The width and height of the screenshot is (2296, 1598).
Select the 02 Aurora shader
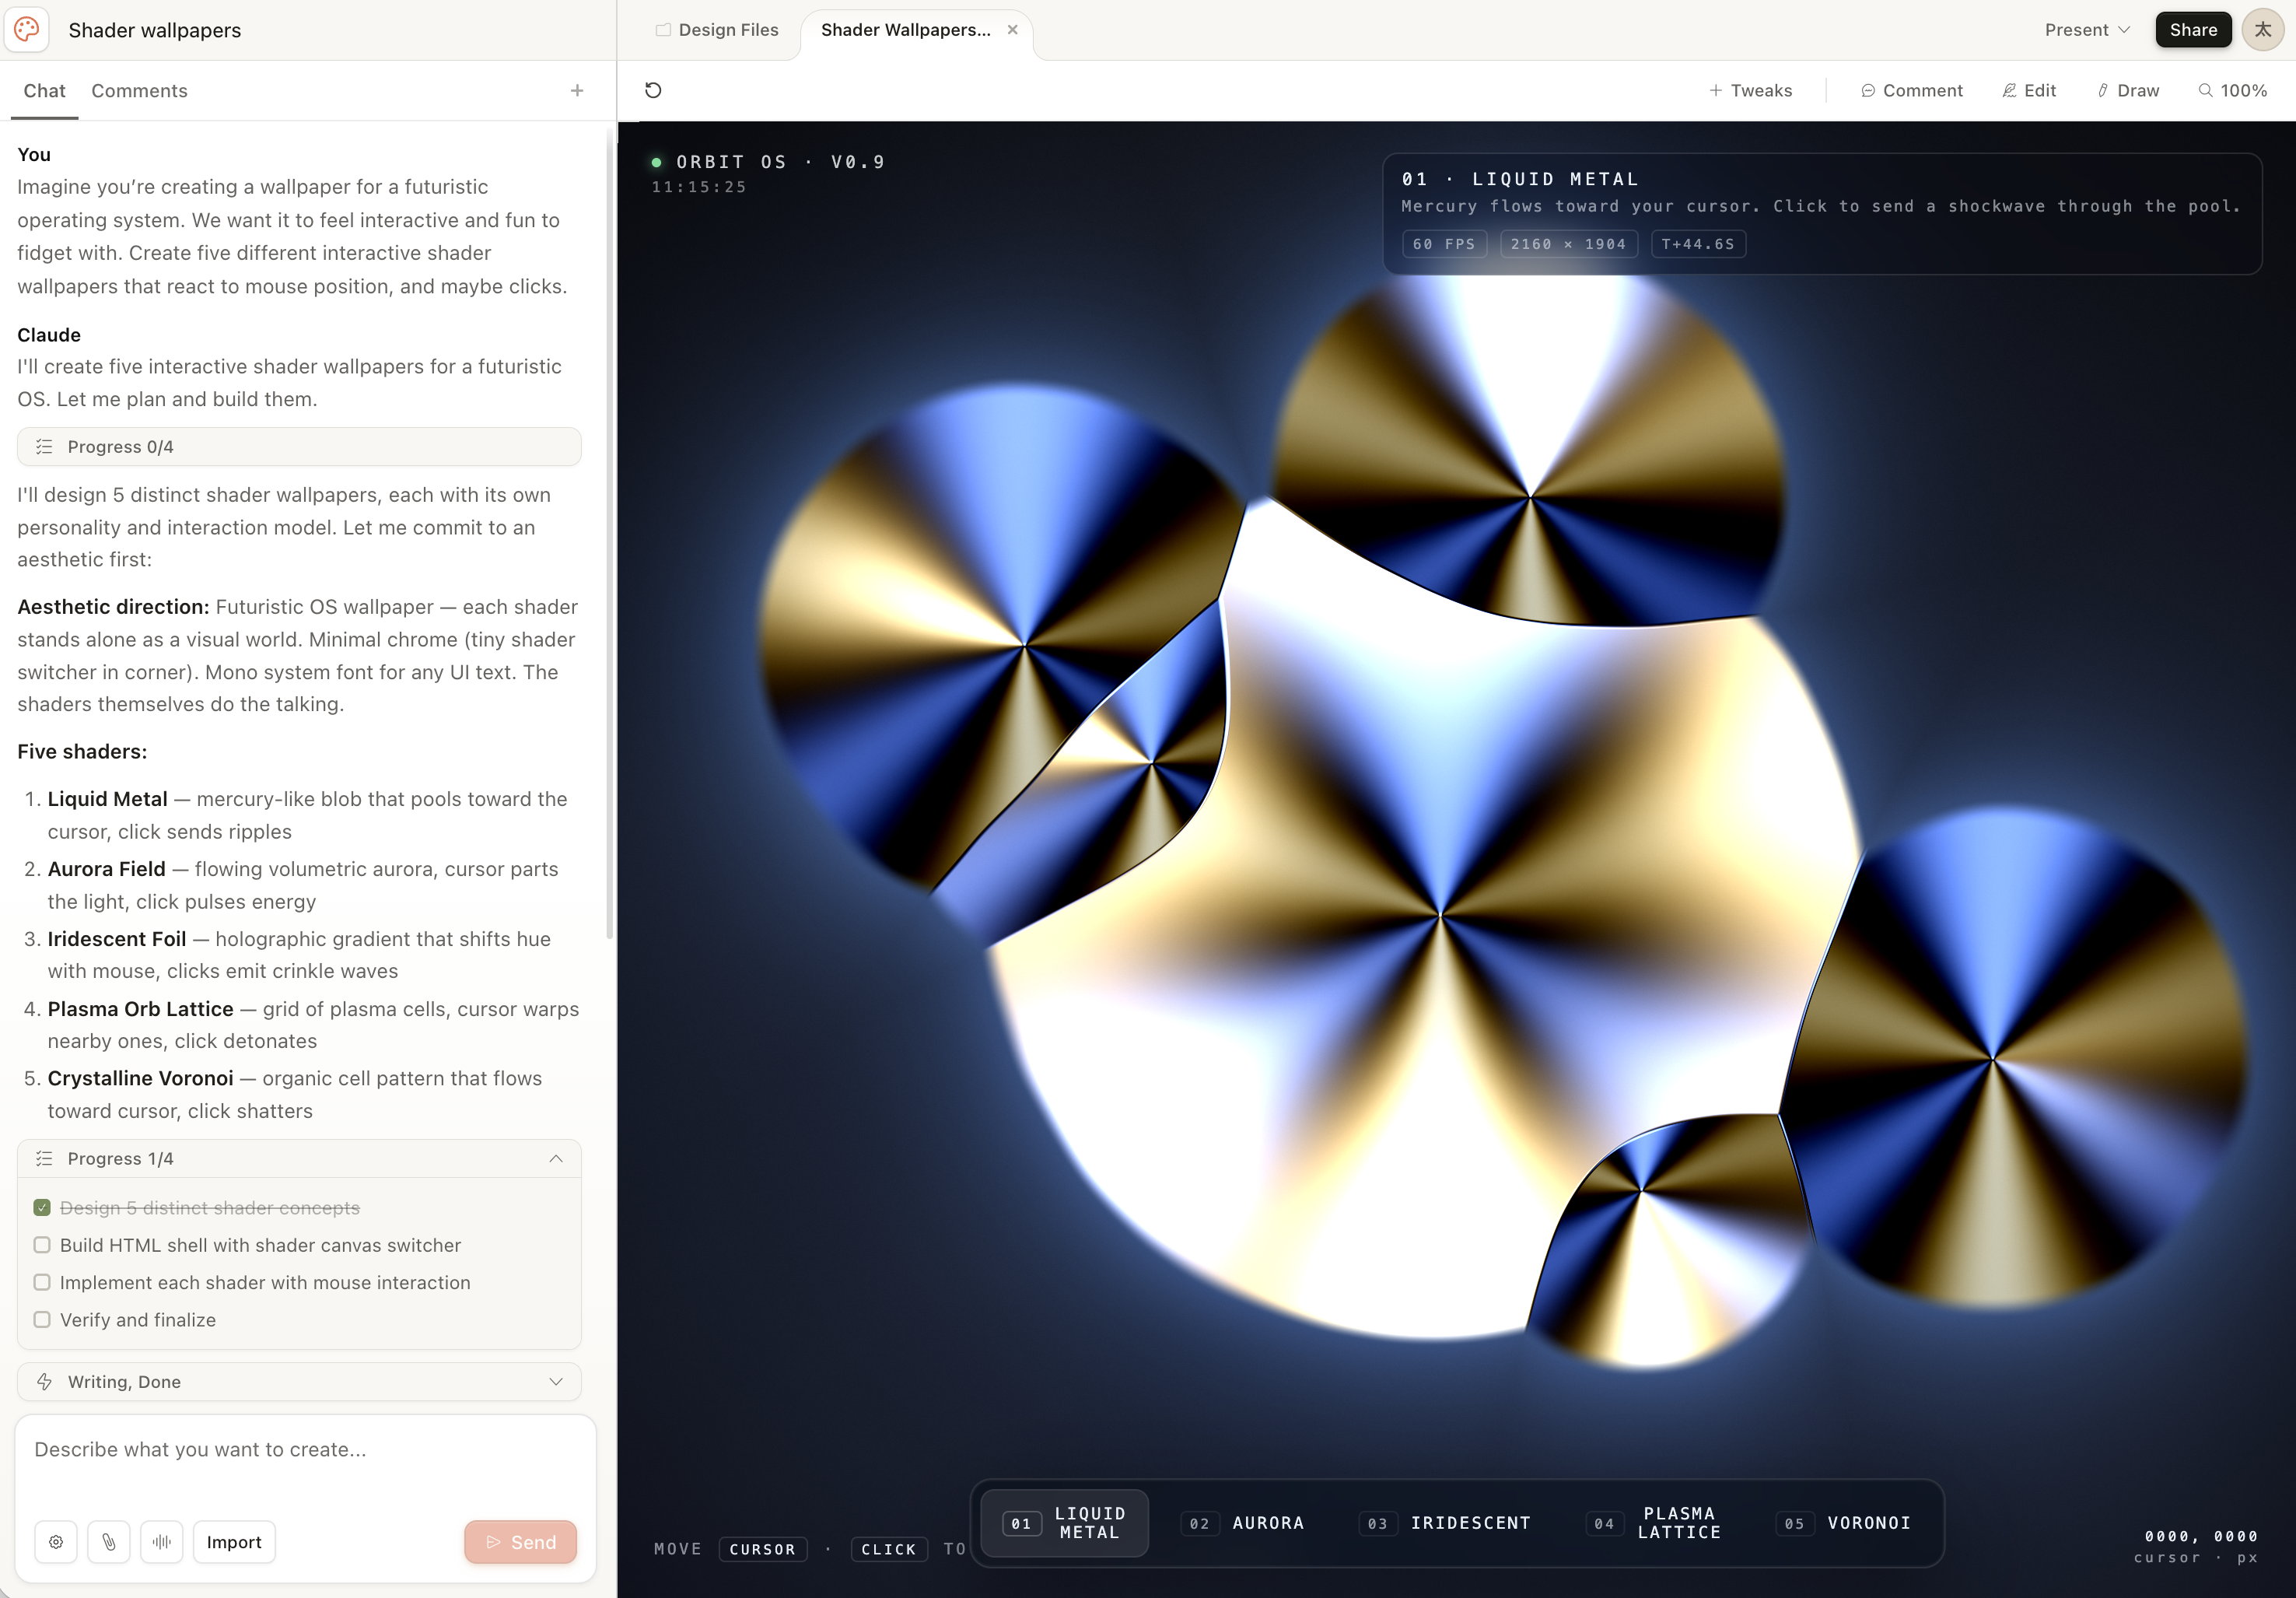[x=1243, y=1523]
